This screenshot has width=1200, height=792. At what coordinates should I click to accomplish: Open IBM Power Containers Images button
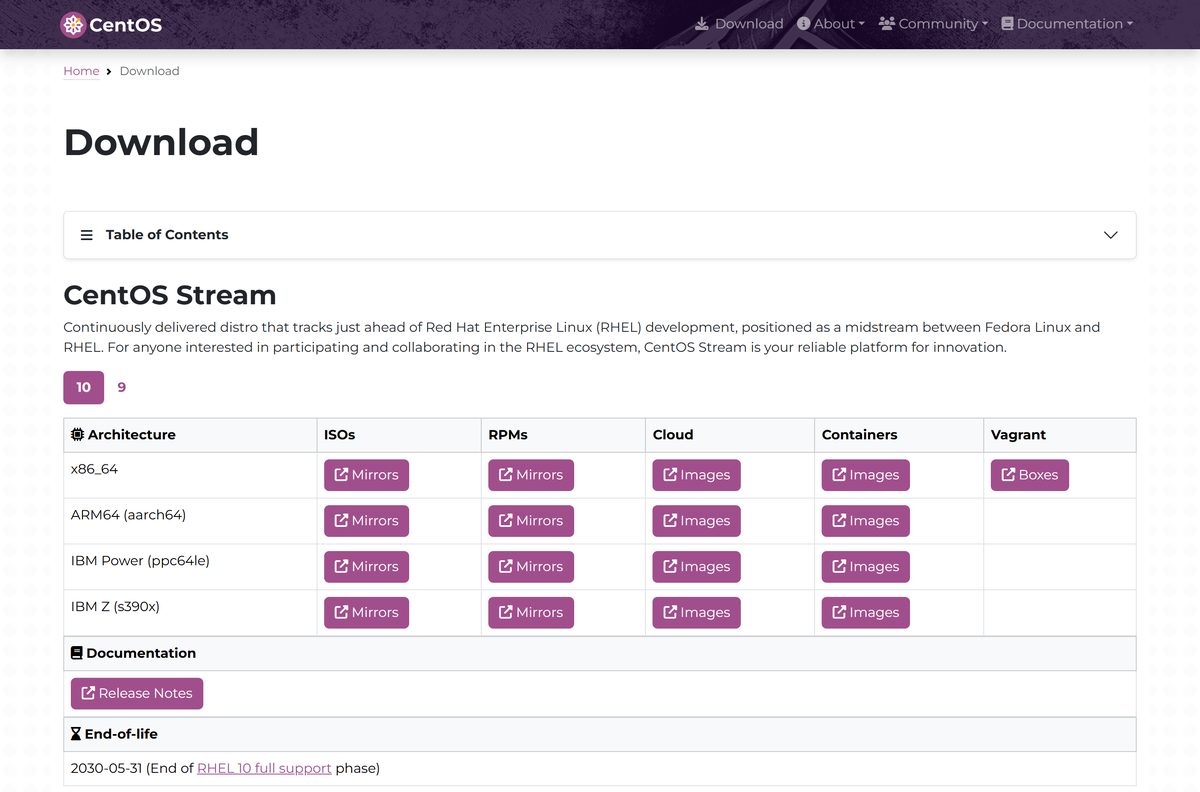pyautogui.click(x=866, y=567)
